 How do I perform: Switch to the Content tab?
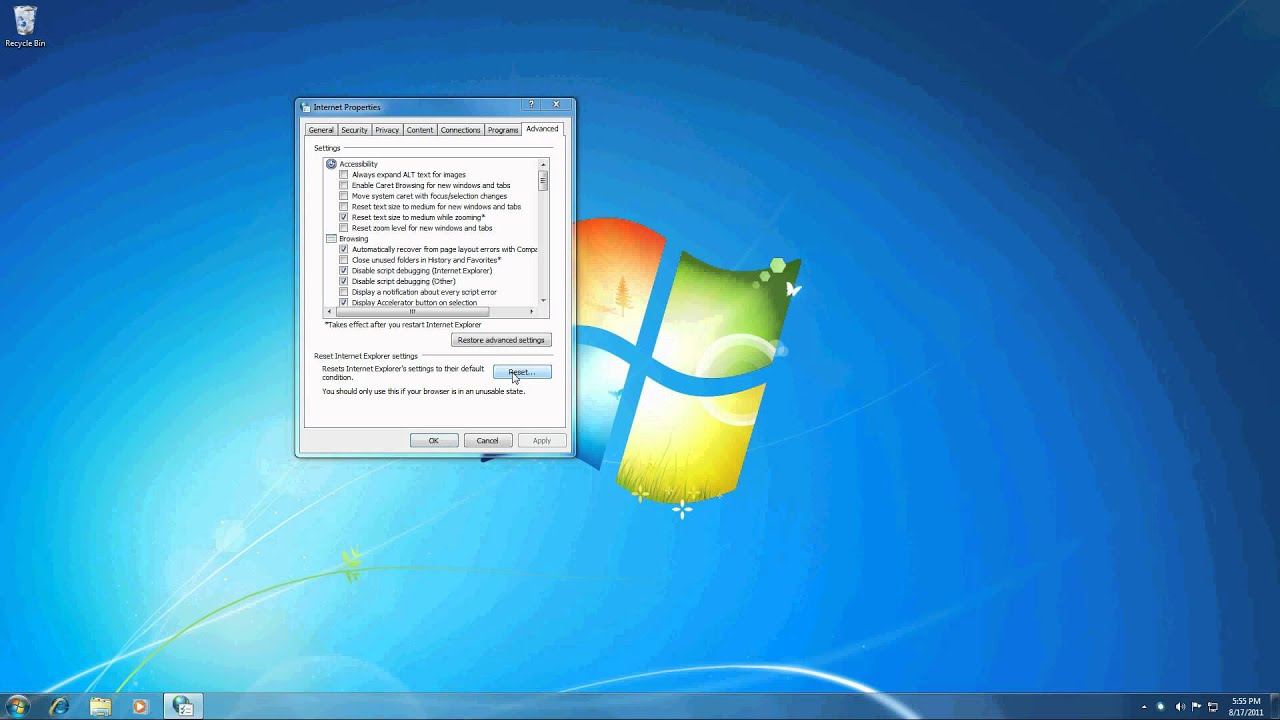[420, 130]
